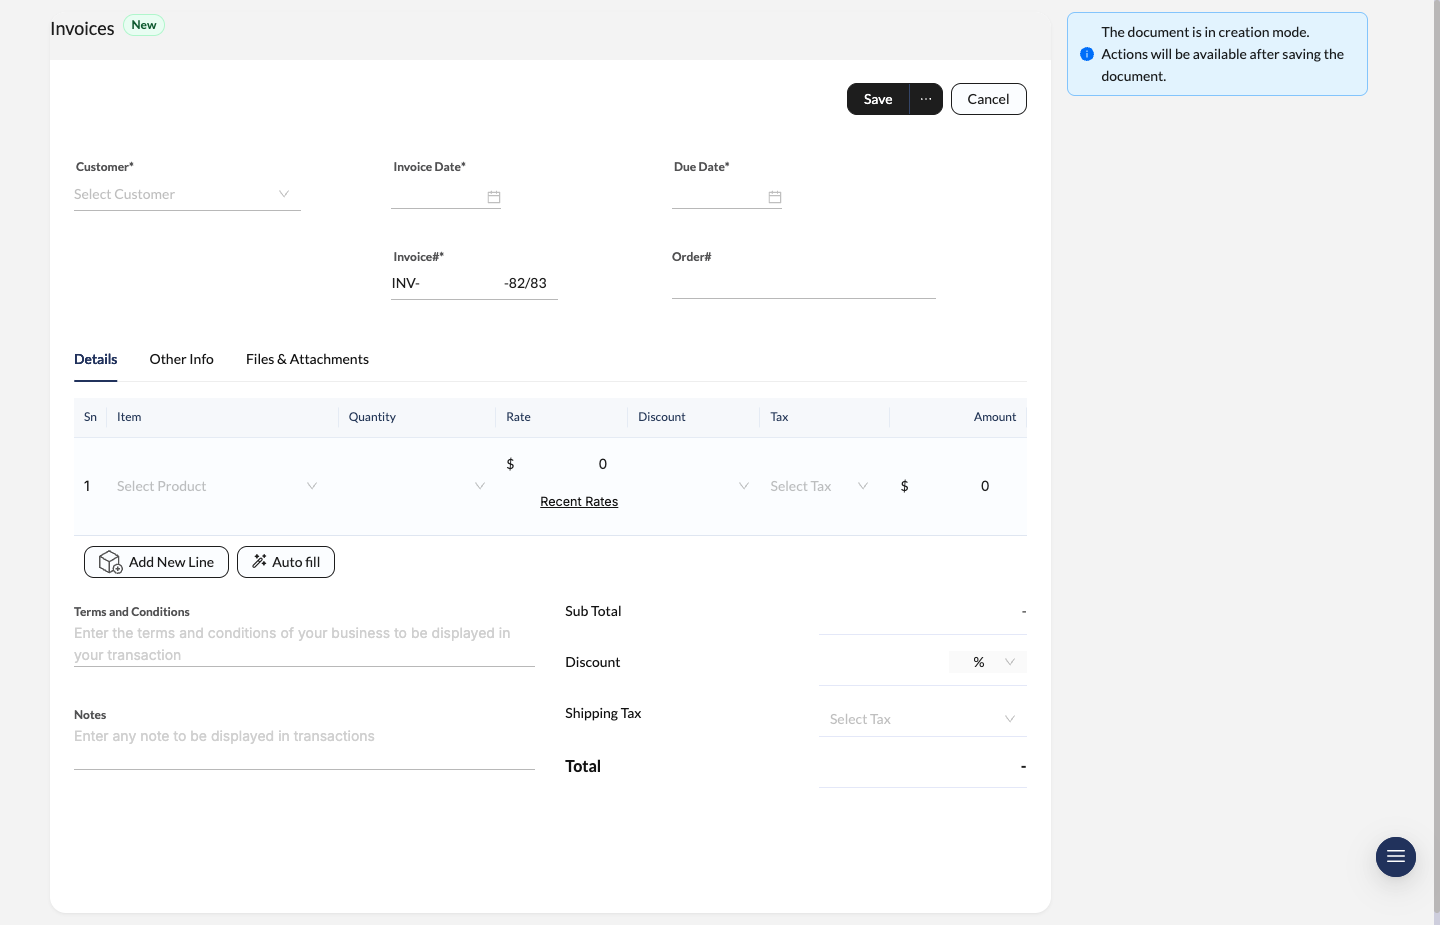Image resolution: width=1440 pixels, height=925 pixels.
Task: Expand the Select Product dropdown arrow
Action: pyautogui.click(x=312, y=486)
